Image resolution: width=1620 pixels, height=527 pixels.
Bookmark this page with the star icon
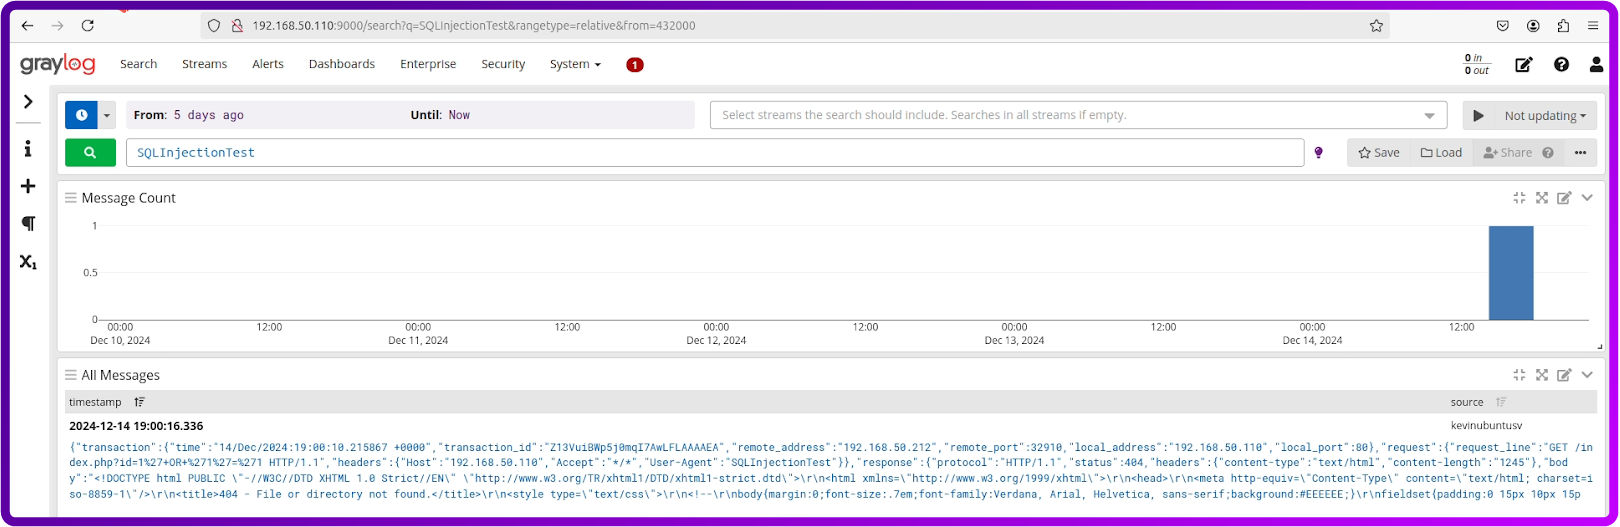tap(1376, 26)
